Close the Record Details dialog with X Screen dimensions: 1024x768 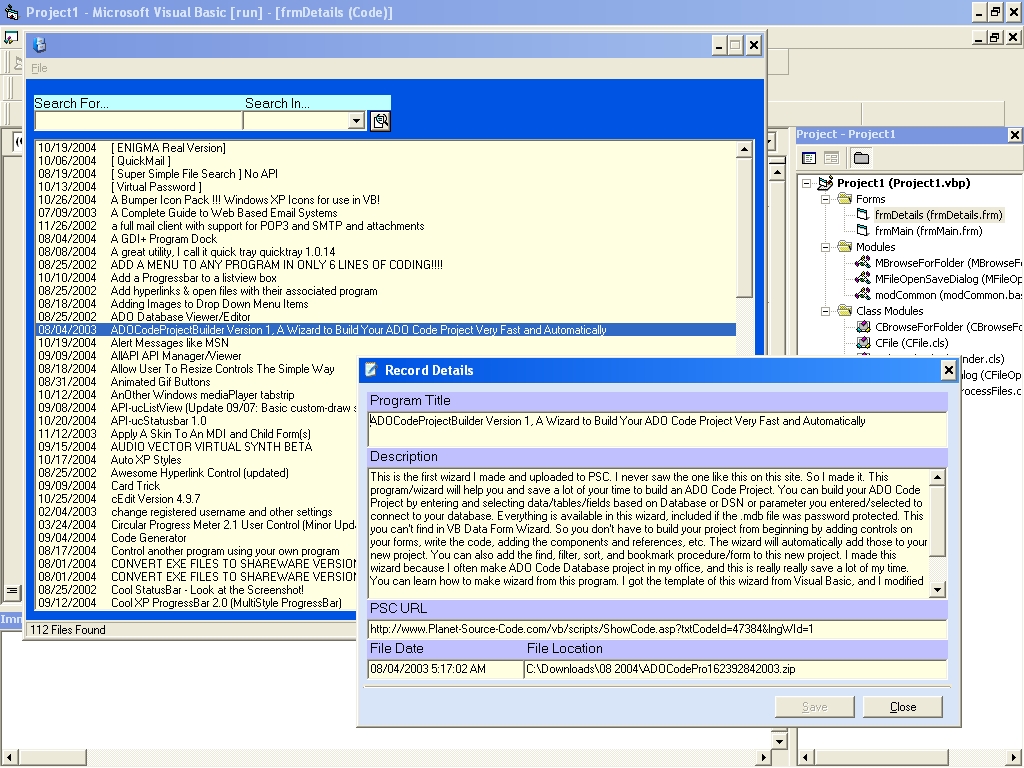click(948, 370)
